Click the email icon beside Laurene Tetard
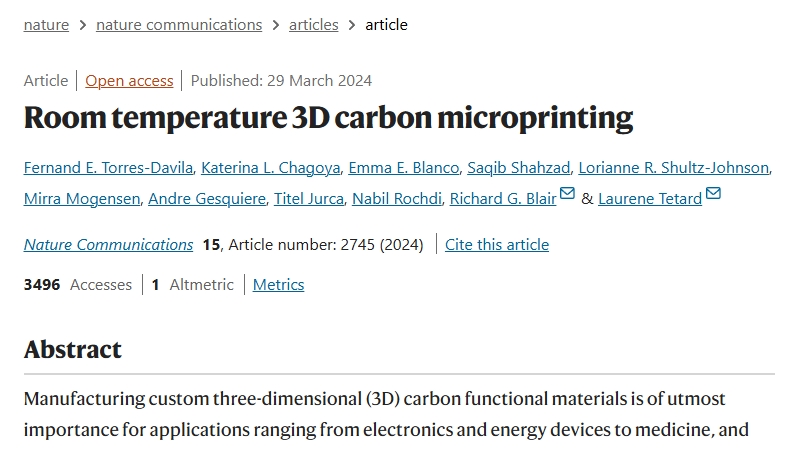The image size is (804, 449). click(x=713, y=194)
